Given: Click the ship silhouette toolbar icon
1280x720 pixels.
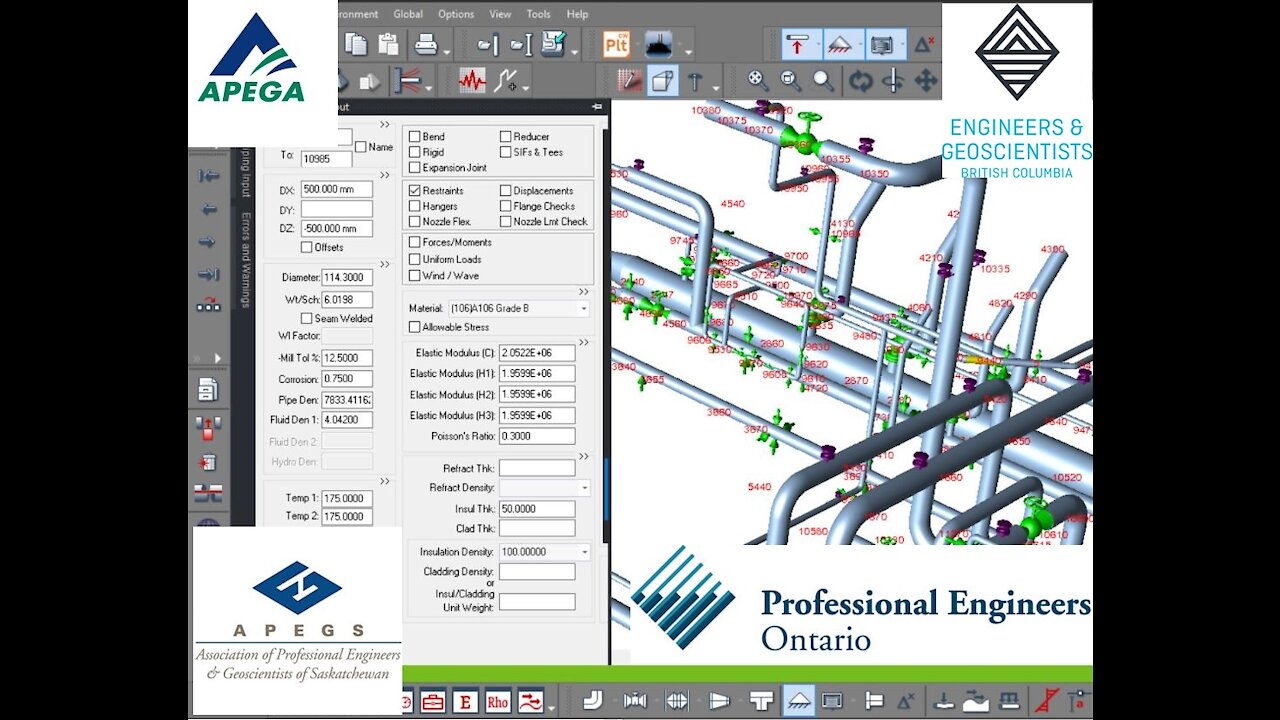Looking at the screenshot, I should pos(658,44).
